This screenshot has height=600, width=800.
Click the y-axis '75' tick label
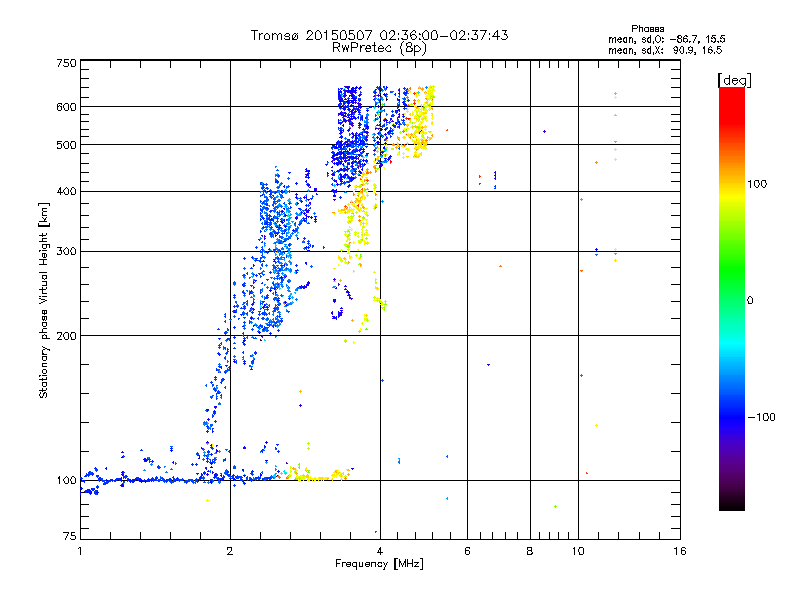[x=70, y=536]
